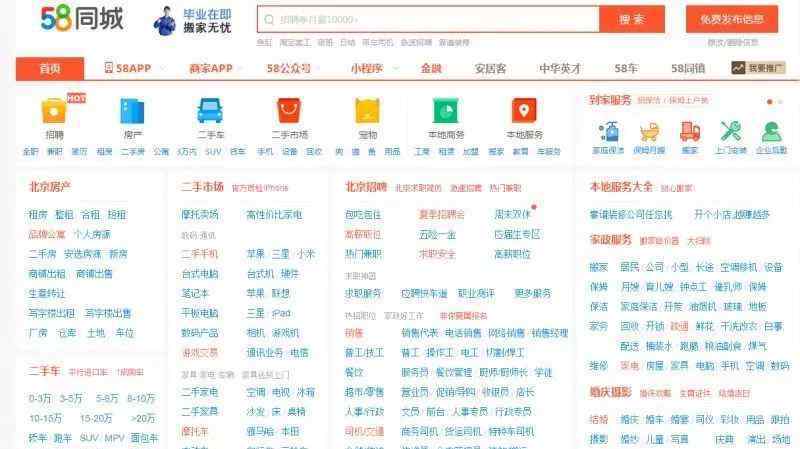Open the 宠物 yellow icon

click(x=367, y=111)
